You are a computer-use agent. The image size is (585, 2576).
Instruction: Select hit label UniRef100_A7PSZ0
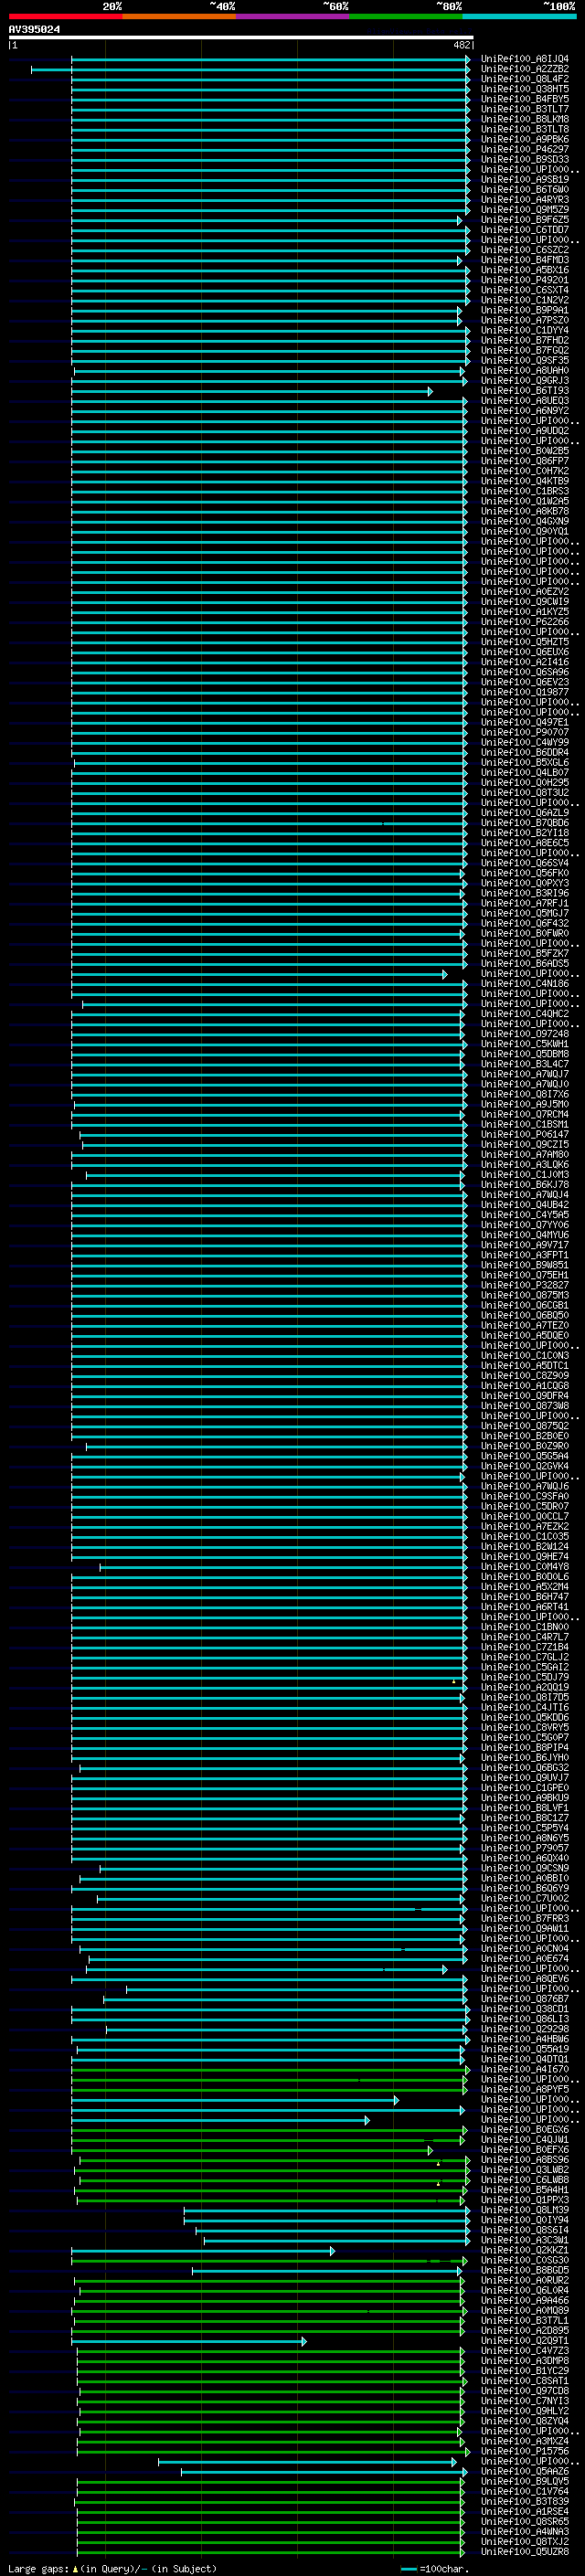pos(525,320)
